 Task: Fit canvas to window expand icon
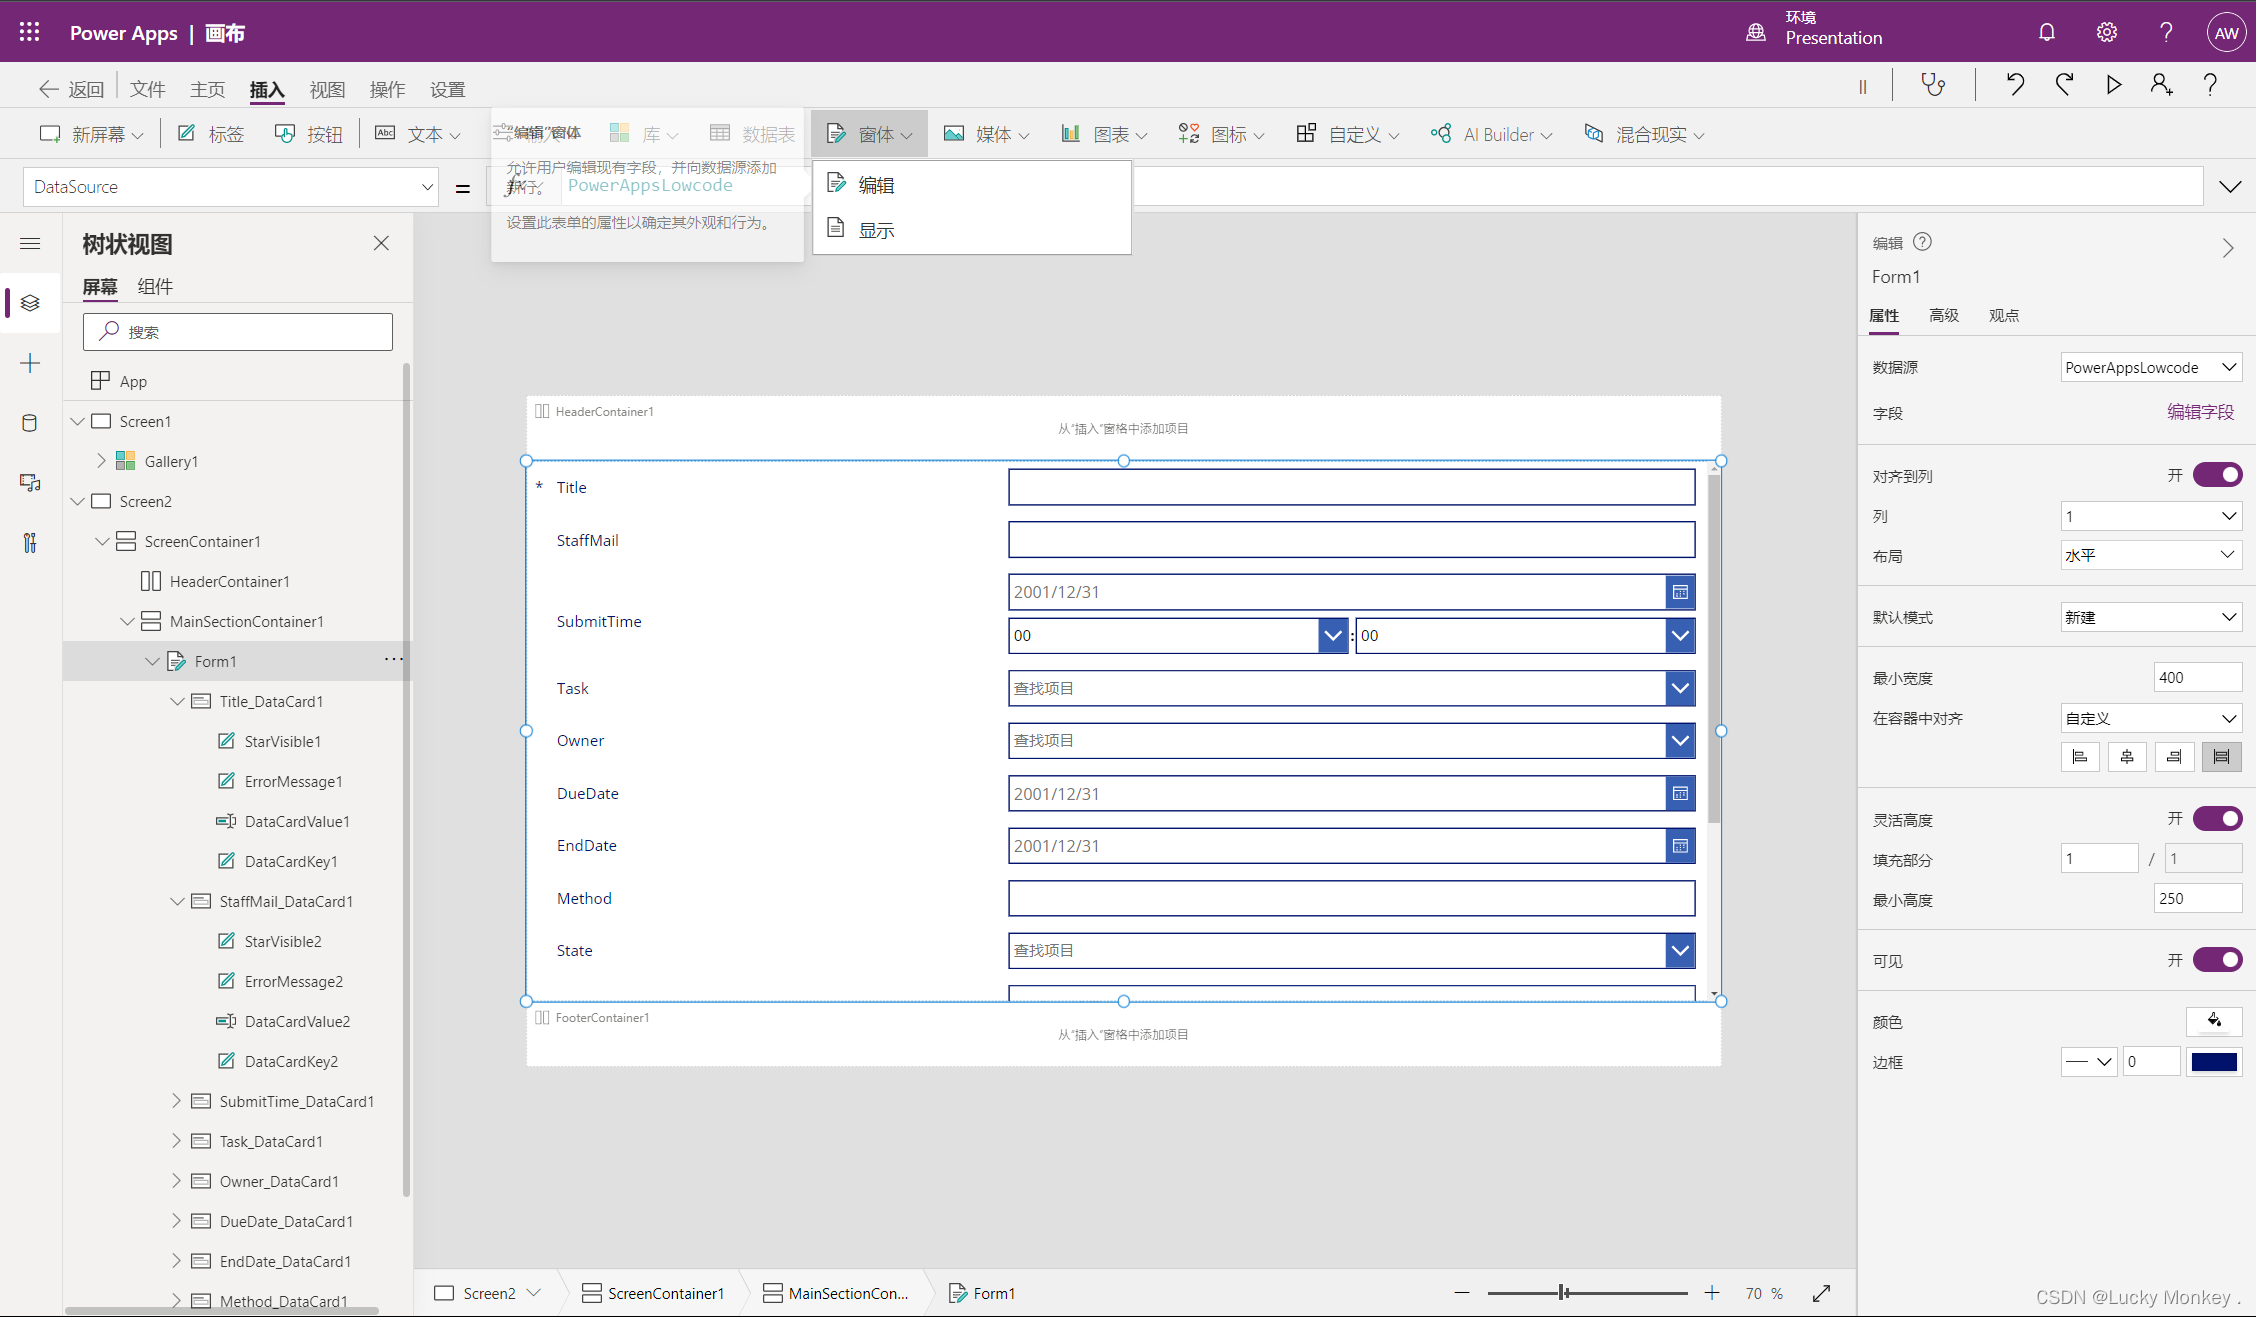pyautogui.click(x=1821, y=1293)
